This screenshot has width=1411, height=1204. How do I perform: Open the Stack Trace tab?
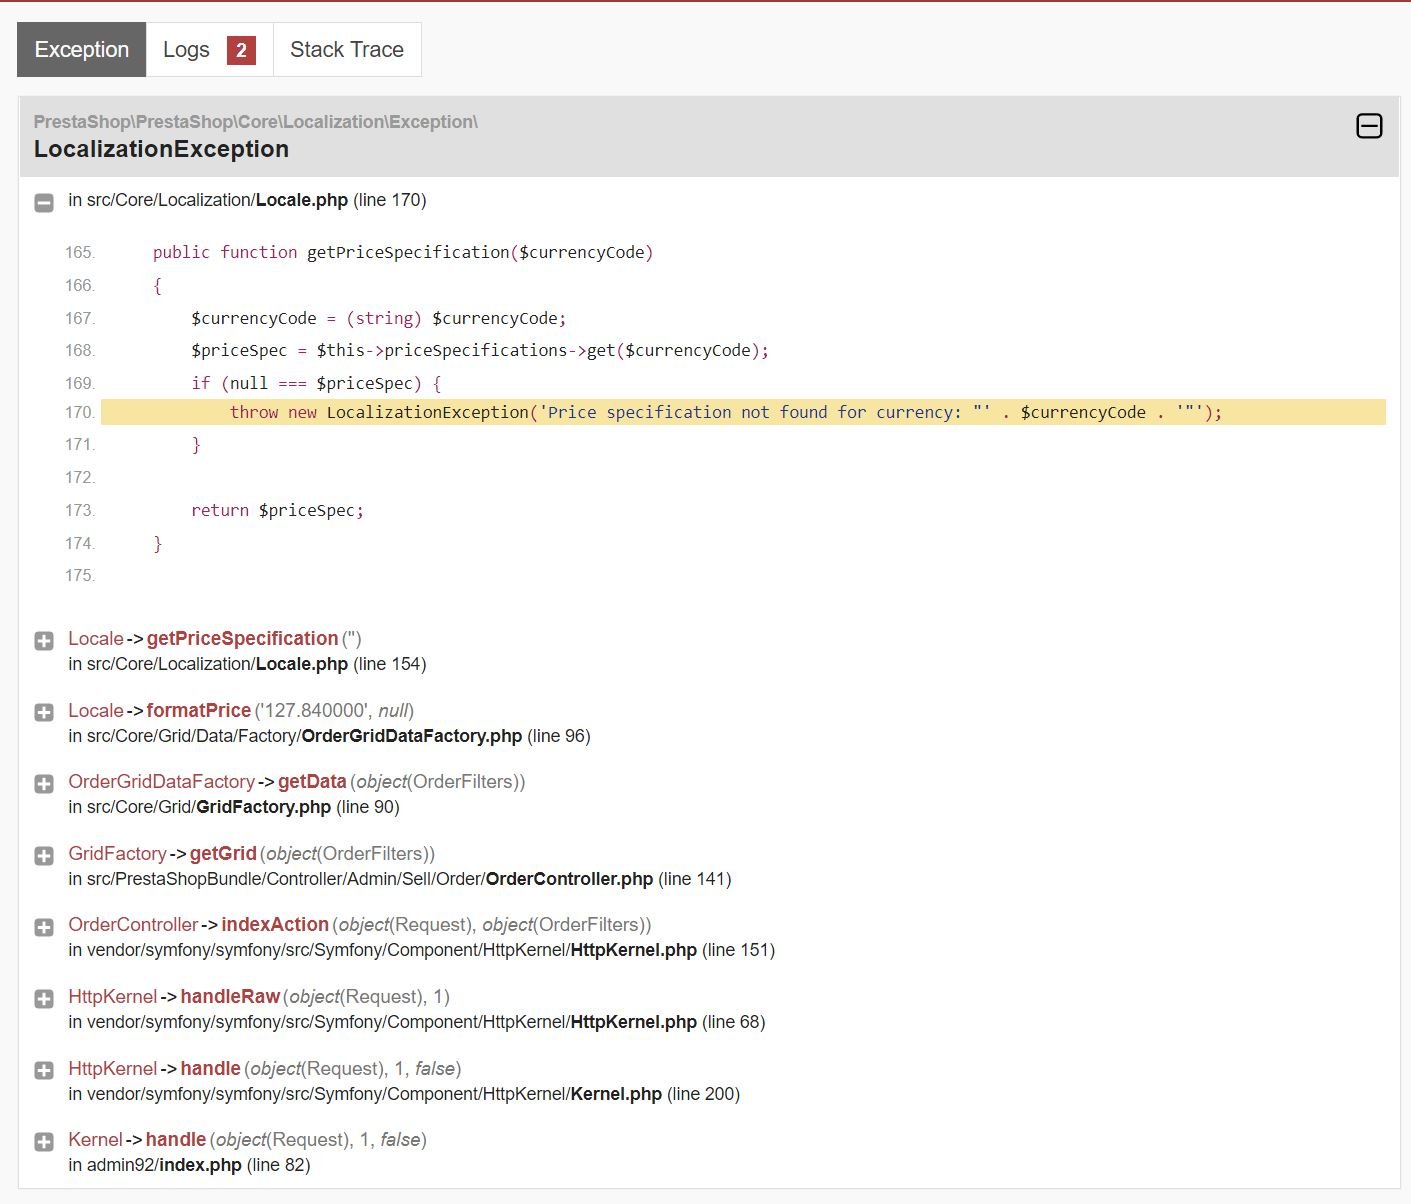click(347, 49)
